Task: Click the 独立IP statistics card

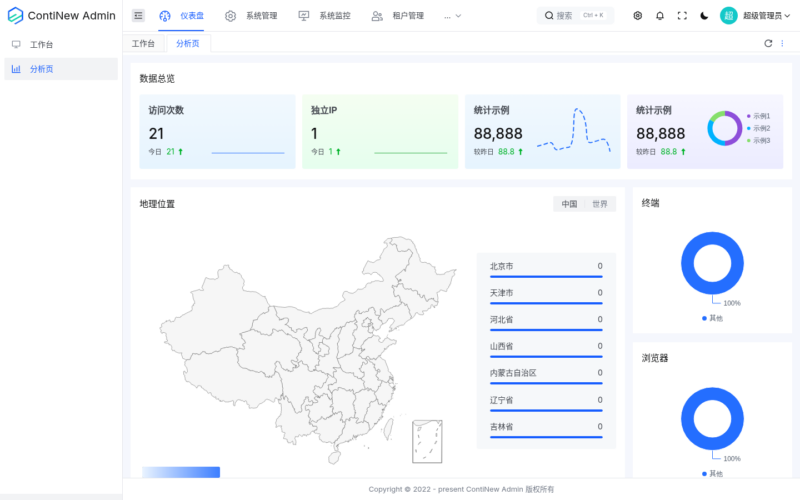Action: pos(380,131)
